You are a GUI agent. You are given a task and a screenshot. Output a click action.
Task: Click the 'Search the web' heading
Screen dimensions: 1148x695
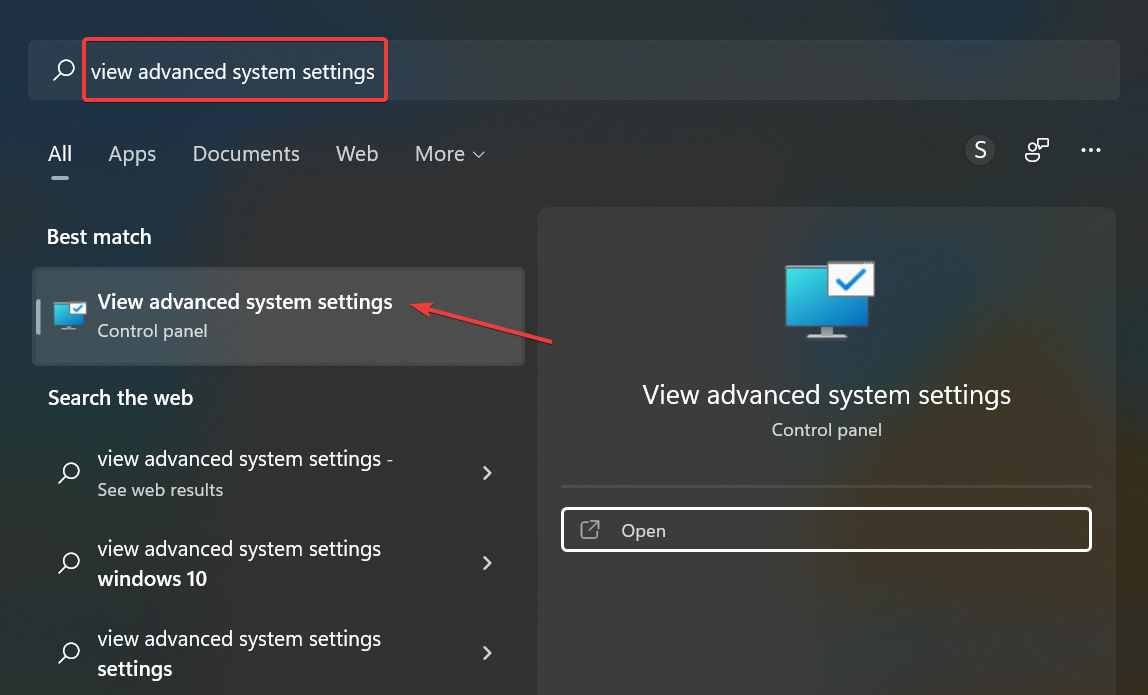click(121, 398)
